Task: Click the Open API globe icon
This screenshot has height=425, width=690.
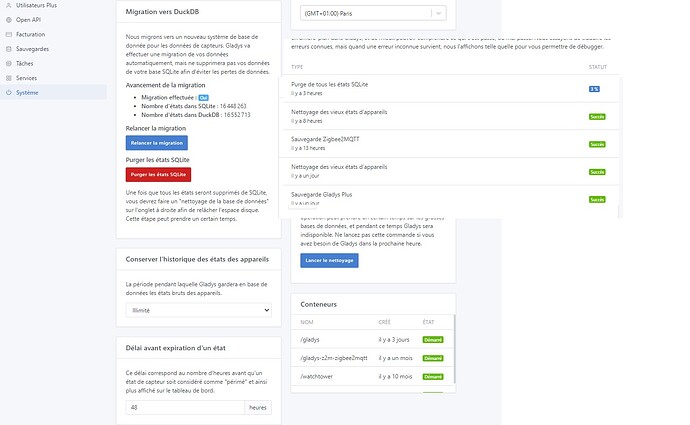Action: 8,19
